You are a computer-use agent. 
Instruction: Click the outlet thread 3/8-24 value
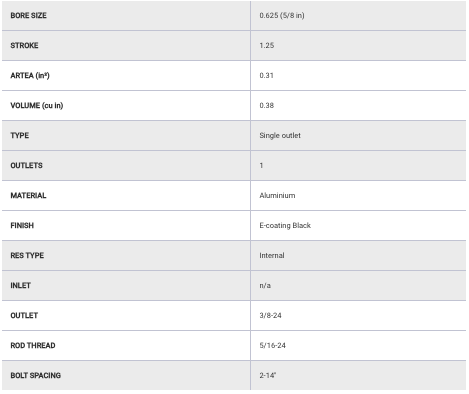pos(270,315)
